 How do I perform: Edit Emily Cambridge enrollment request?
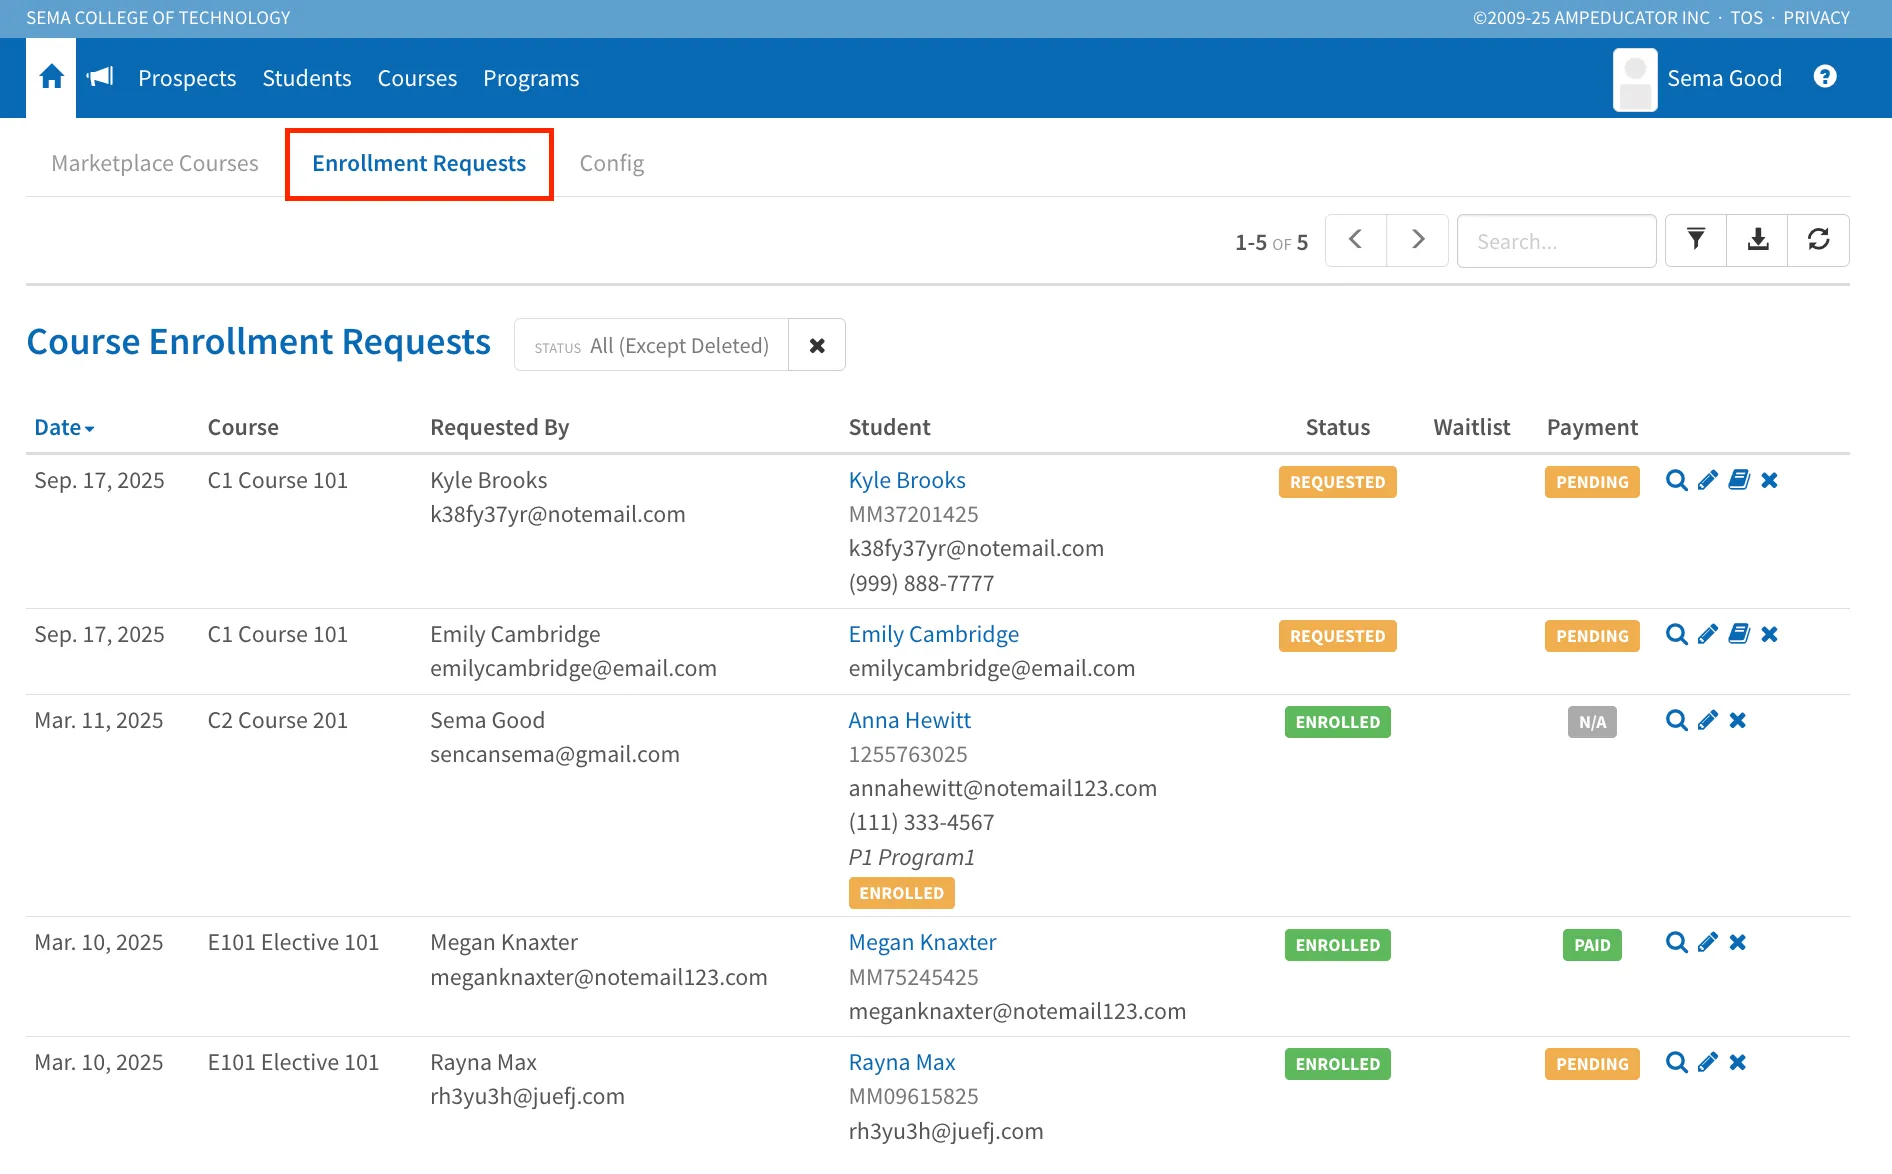[1708, 635]
